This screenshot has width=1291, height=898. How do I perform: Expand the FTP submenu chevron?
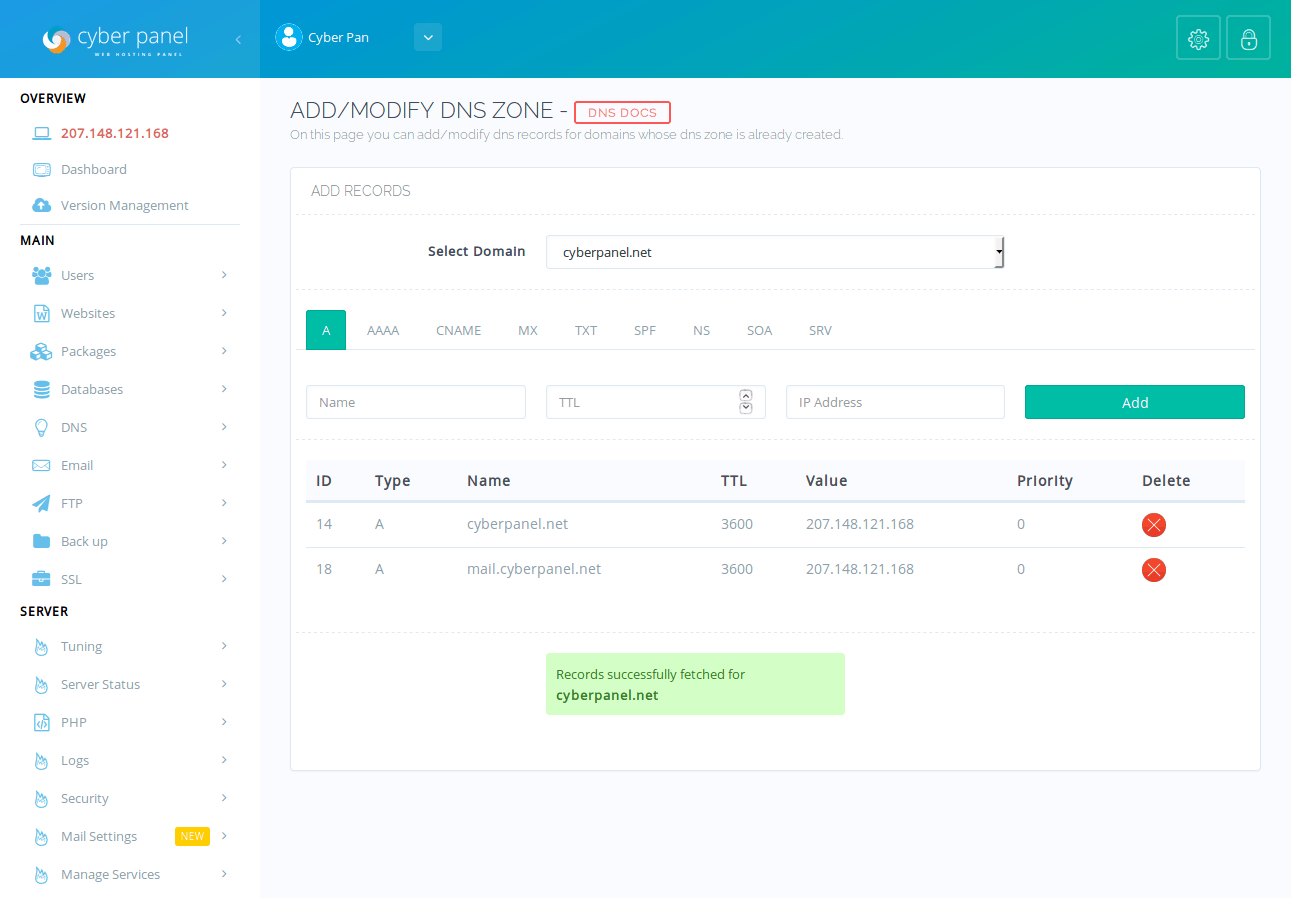coord(224,503)
